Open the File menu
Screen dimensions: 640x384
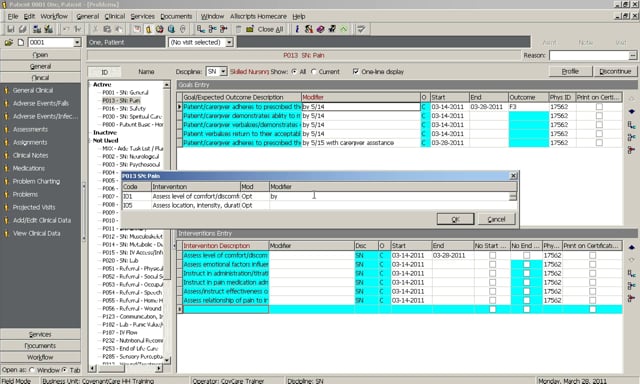pos(13,16)
